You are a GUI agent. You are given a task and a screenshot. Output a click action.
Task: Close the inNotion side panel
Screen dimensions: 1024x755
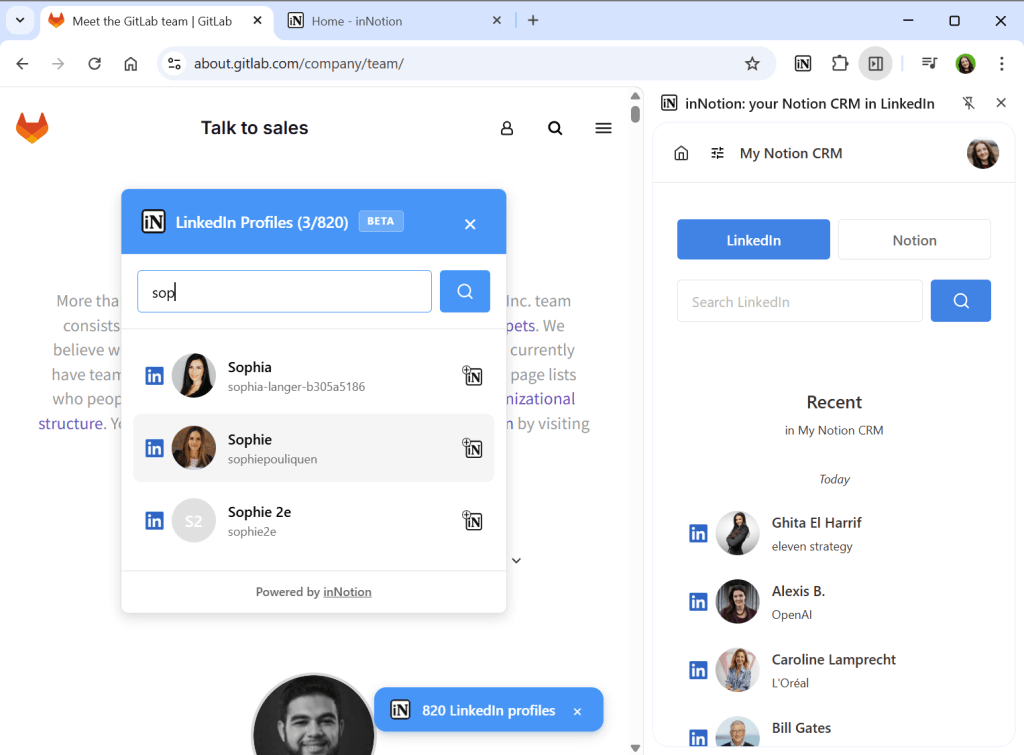click(1001, 103)
